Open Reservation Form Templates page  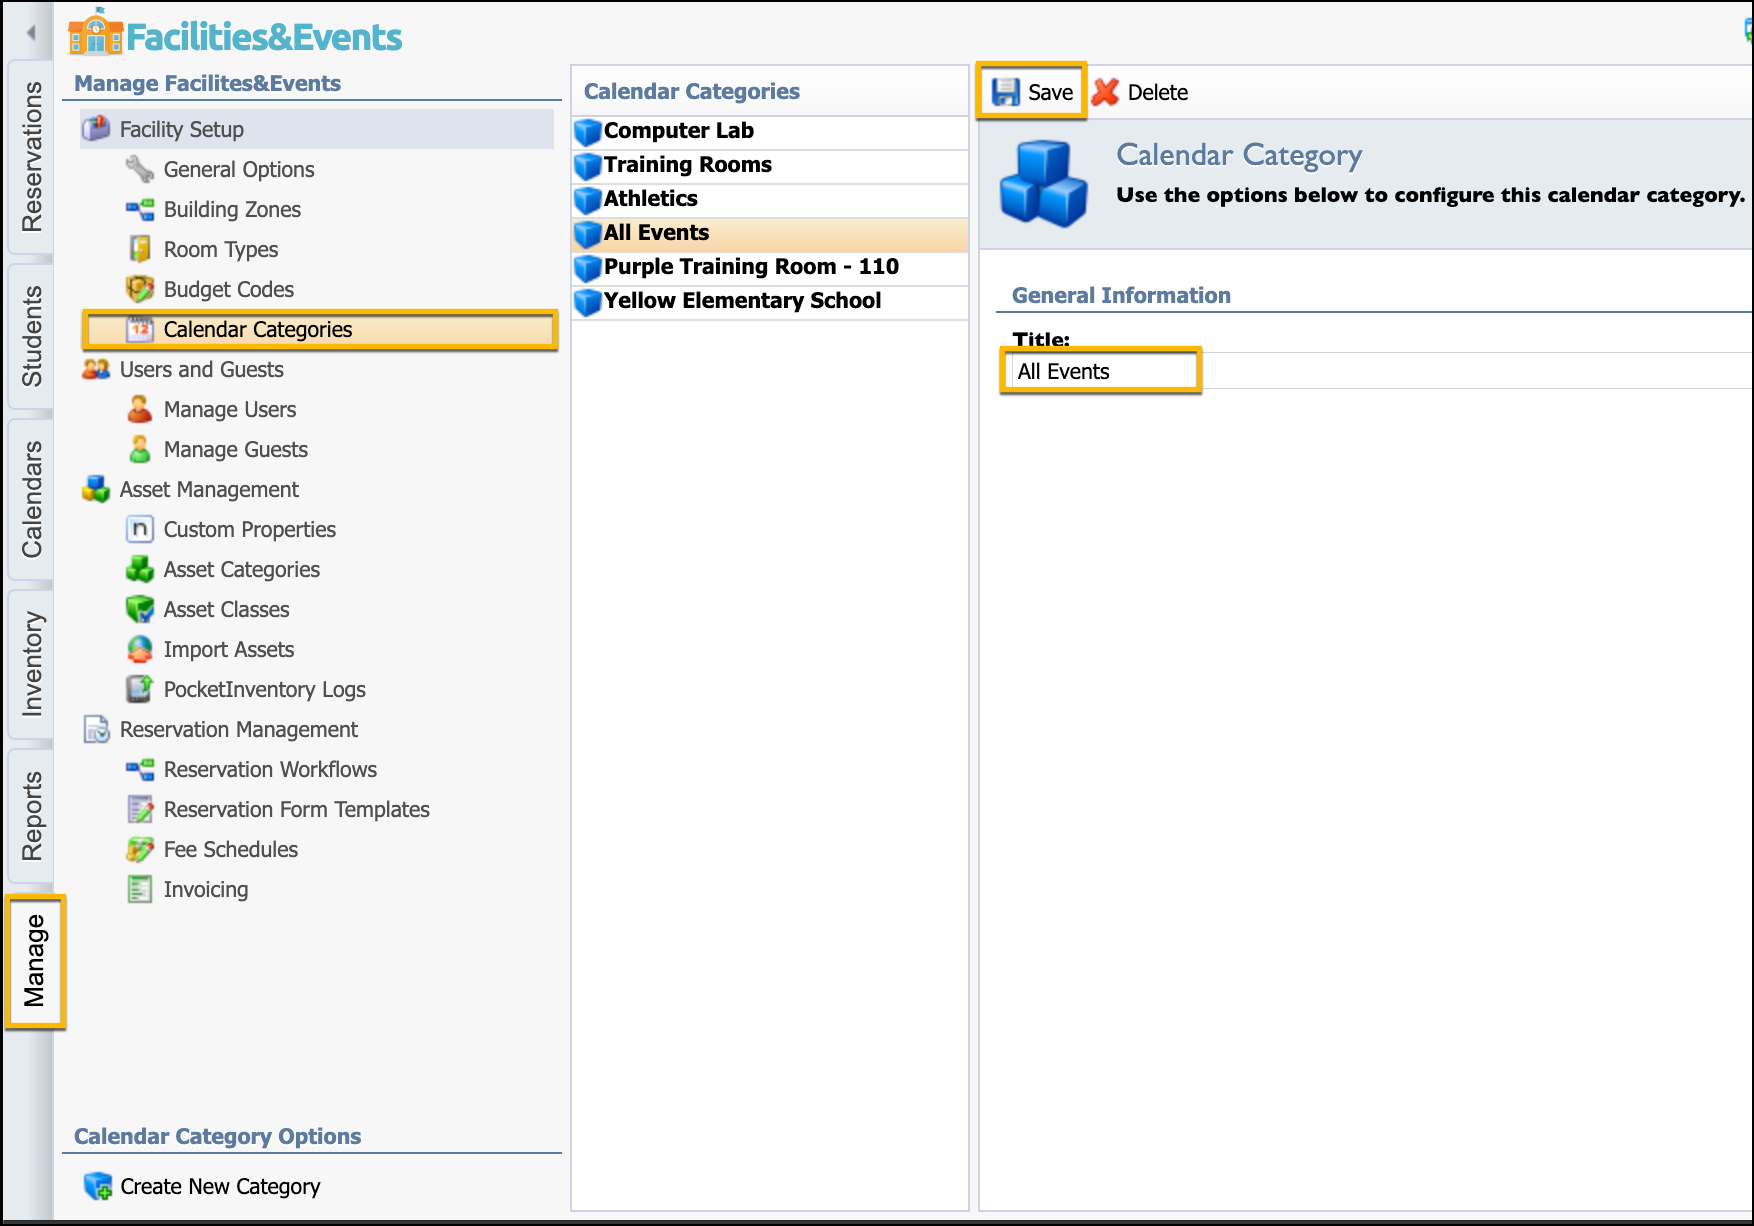tap(297, 809)
